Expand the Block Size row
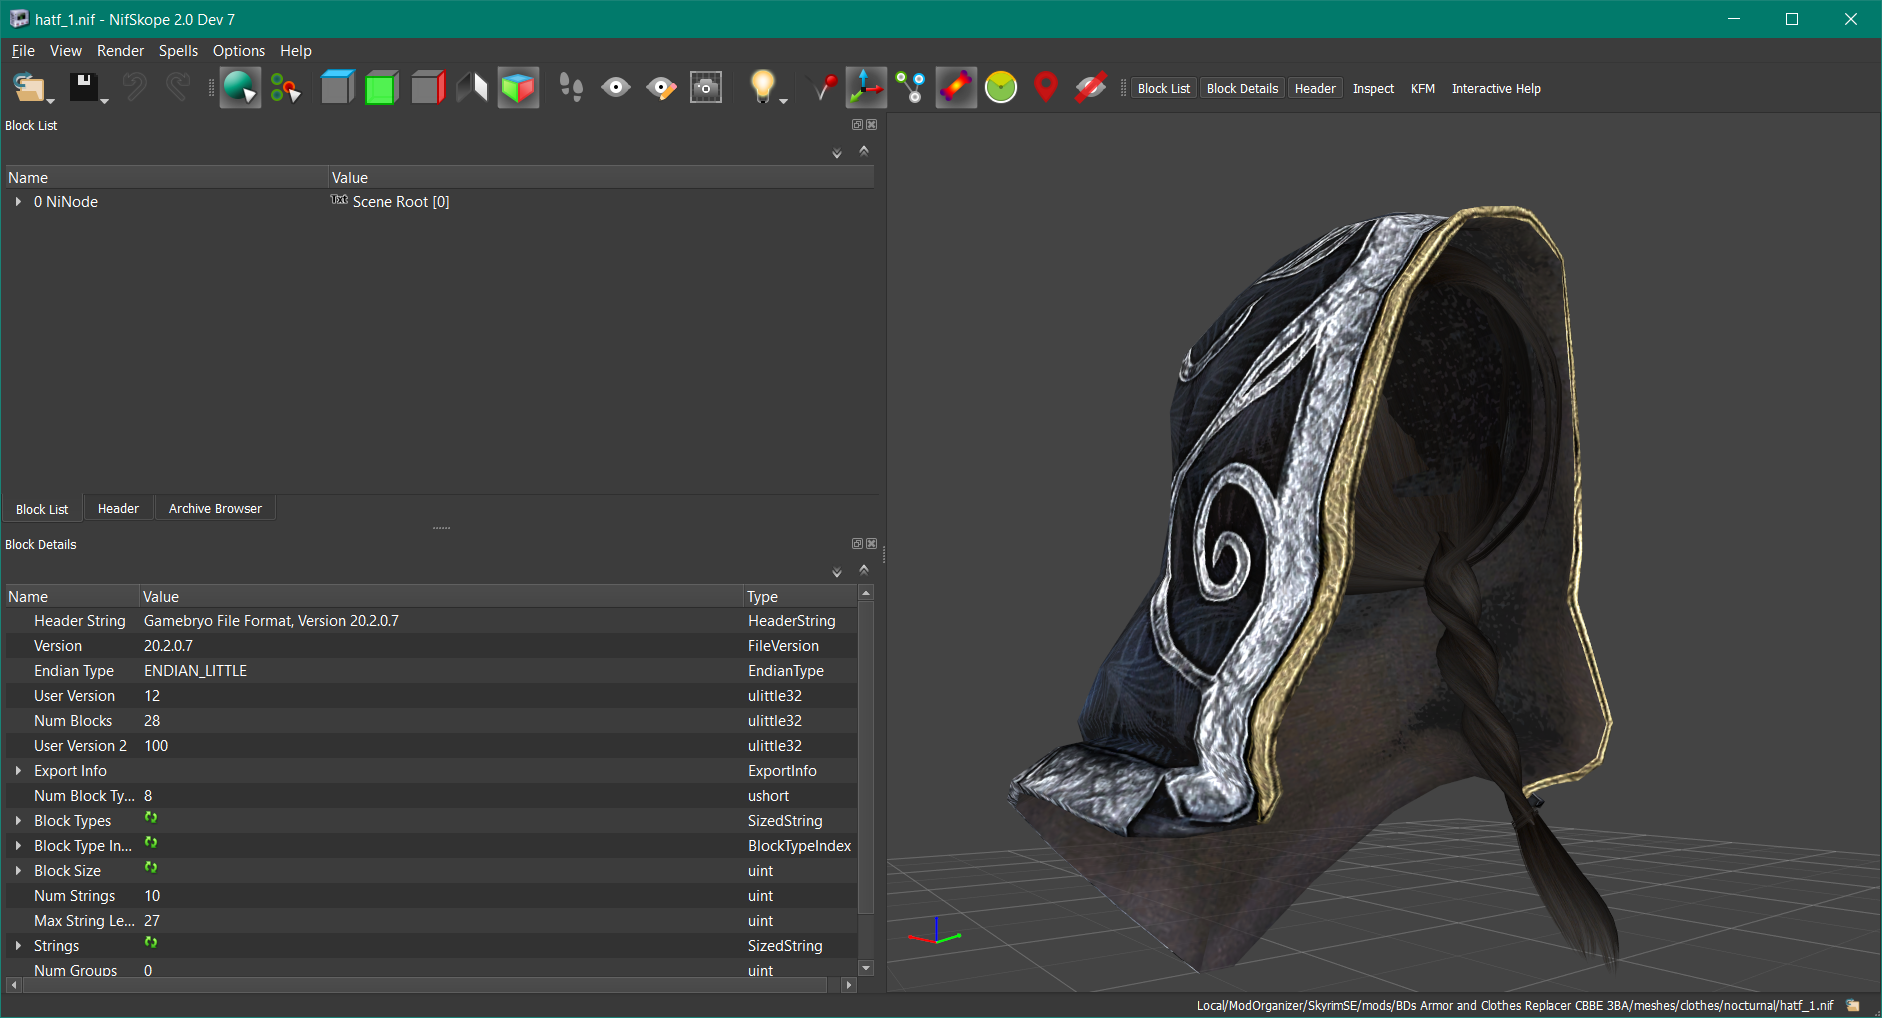The width and height of the screenshot is (1882, 1018). [18, 871]
